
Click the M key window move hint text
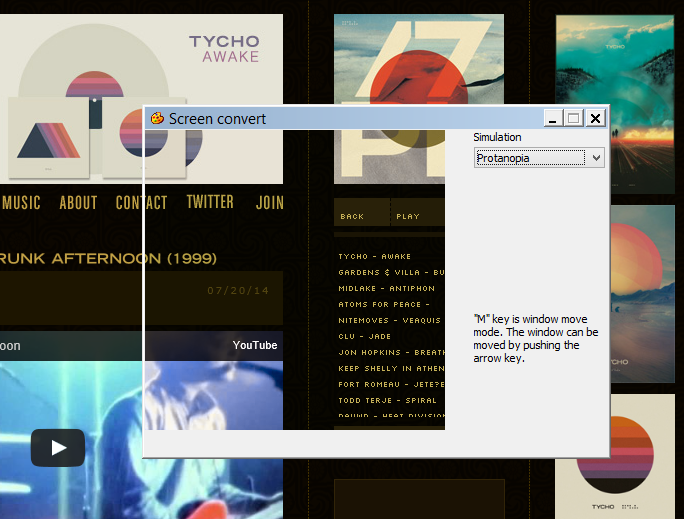coord(536,338)
